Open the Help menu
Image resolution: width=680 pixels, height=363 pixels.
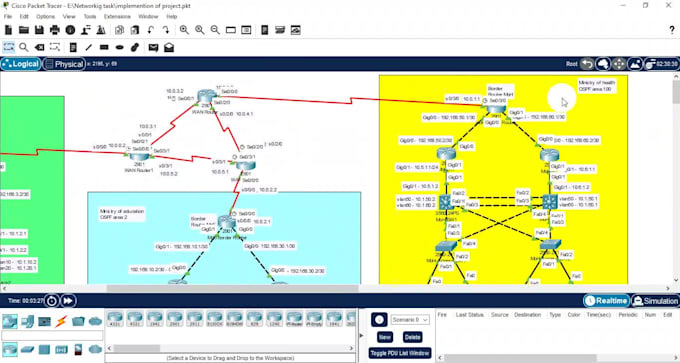click(172, 16)
